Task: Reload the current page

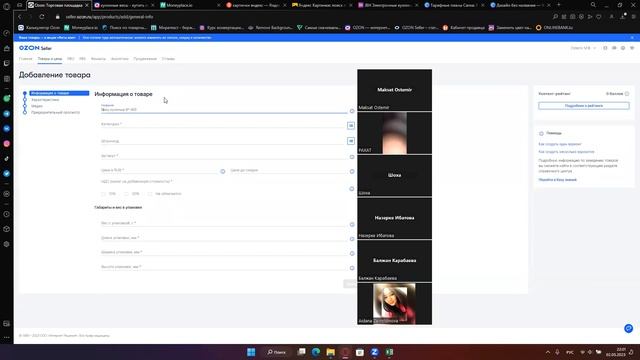Action: coord(42,17)
